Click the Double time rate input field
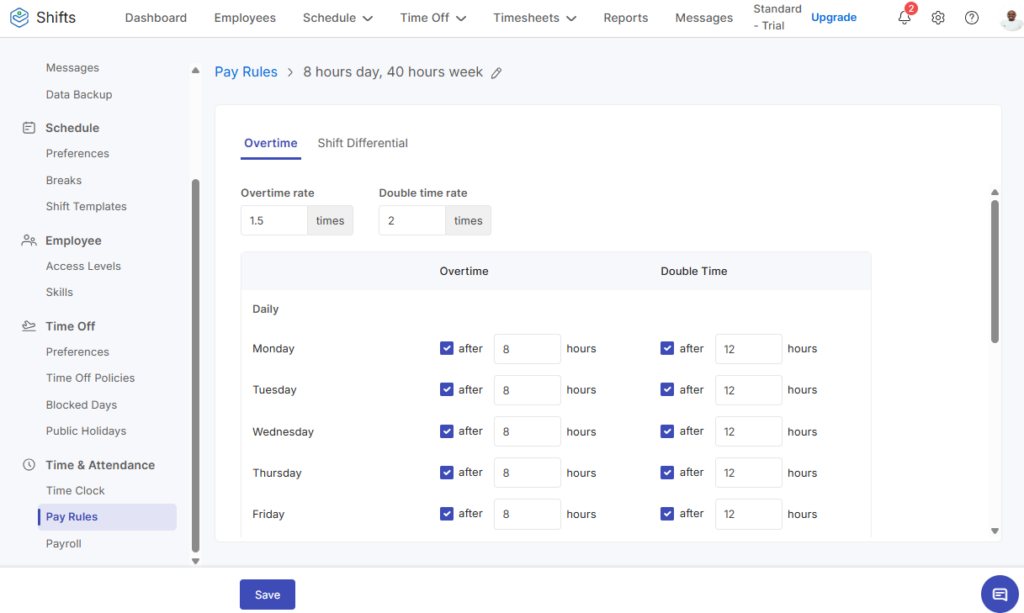1024x613 pixels. coord(412,221)
